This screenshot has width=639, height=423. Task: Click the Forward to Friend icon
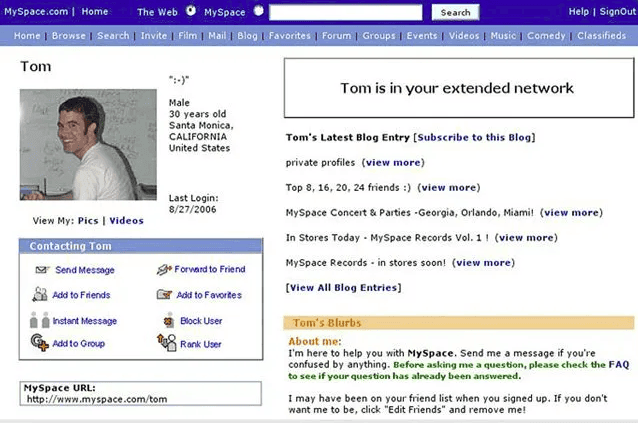pos(165,270)
